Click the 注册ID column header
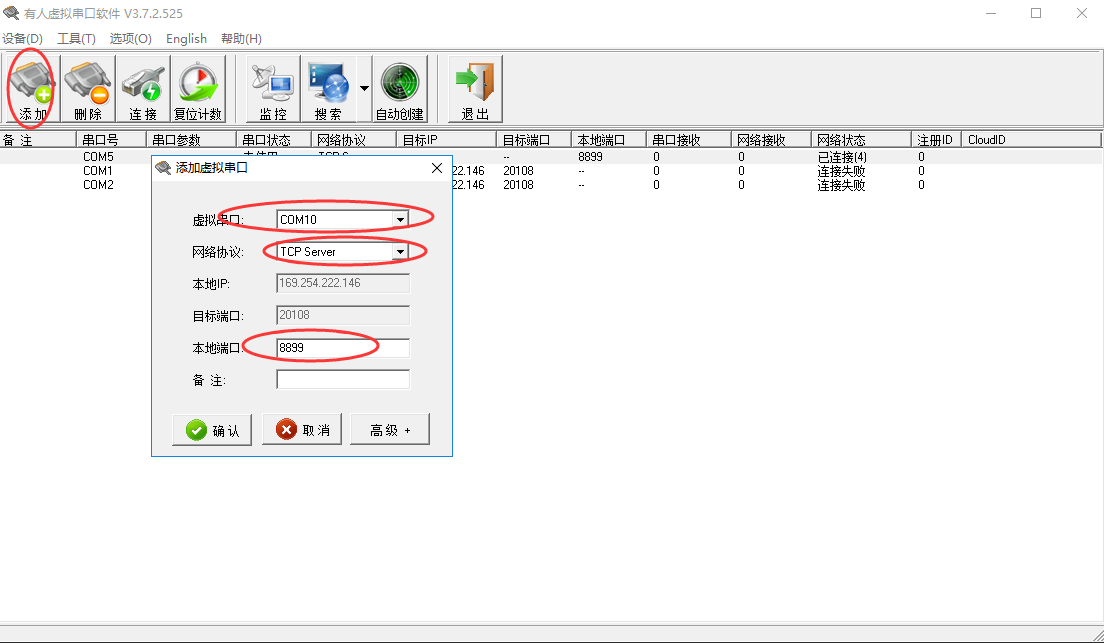Viewport: 1104px width, 643px height. coord(936,139)
